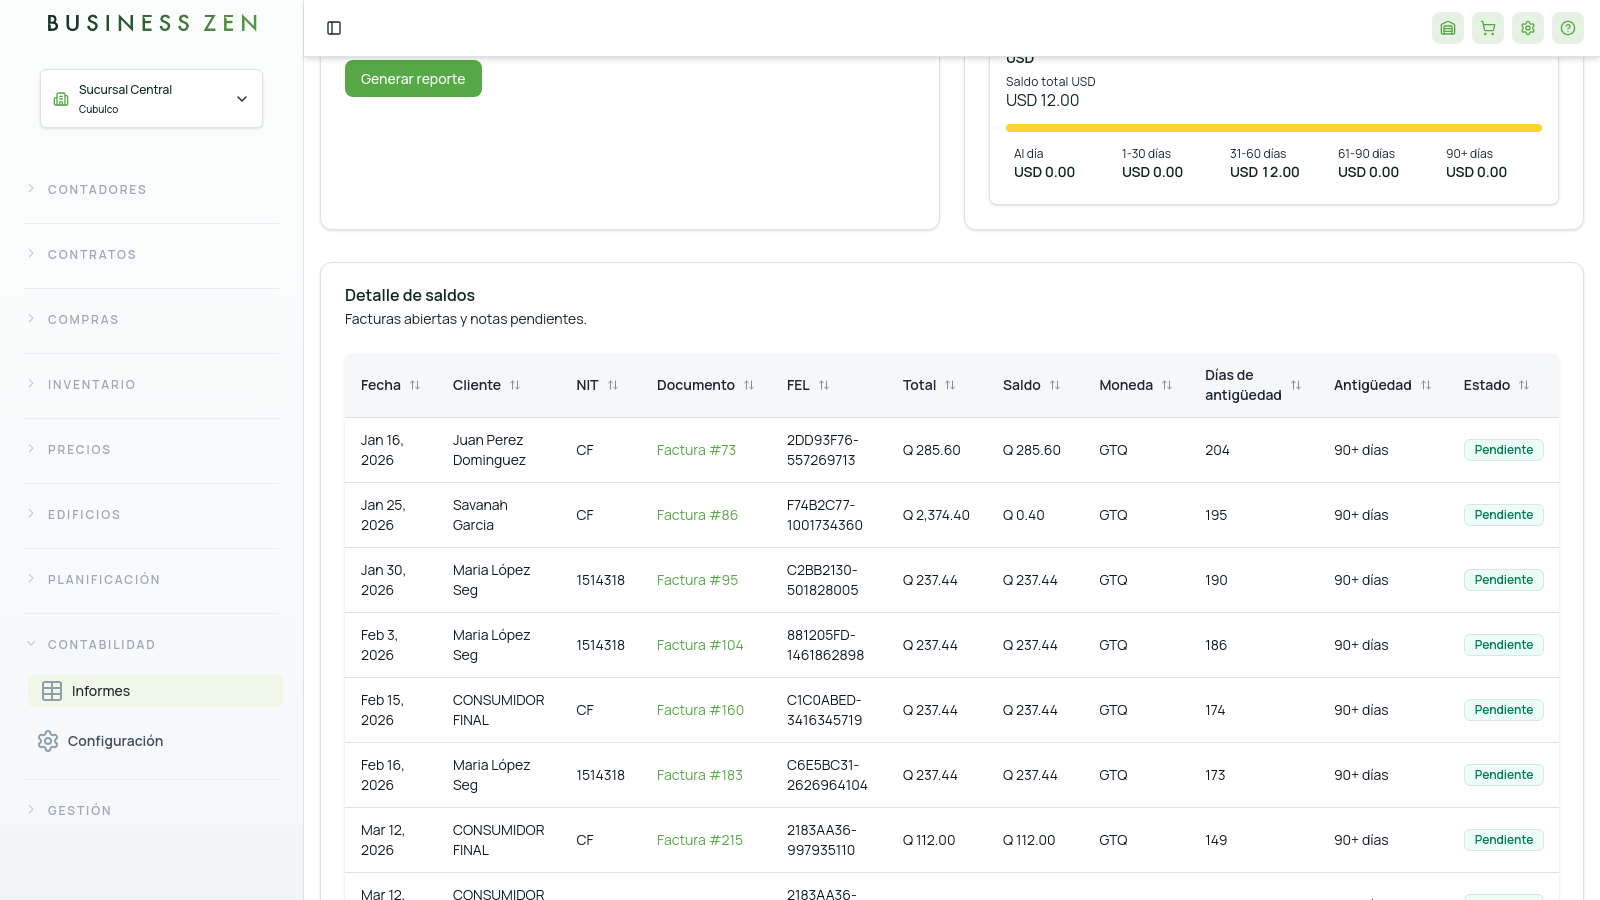The image size is (1600, 900).
Task: Click the Generar reporte button
Action: [x=413, y=79]
